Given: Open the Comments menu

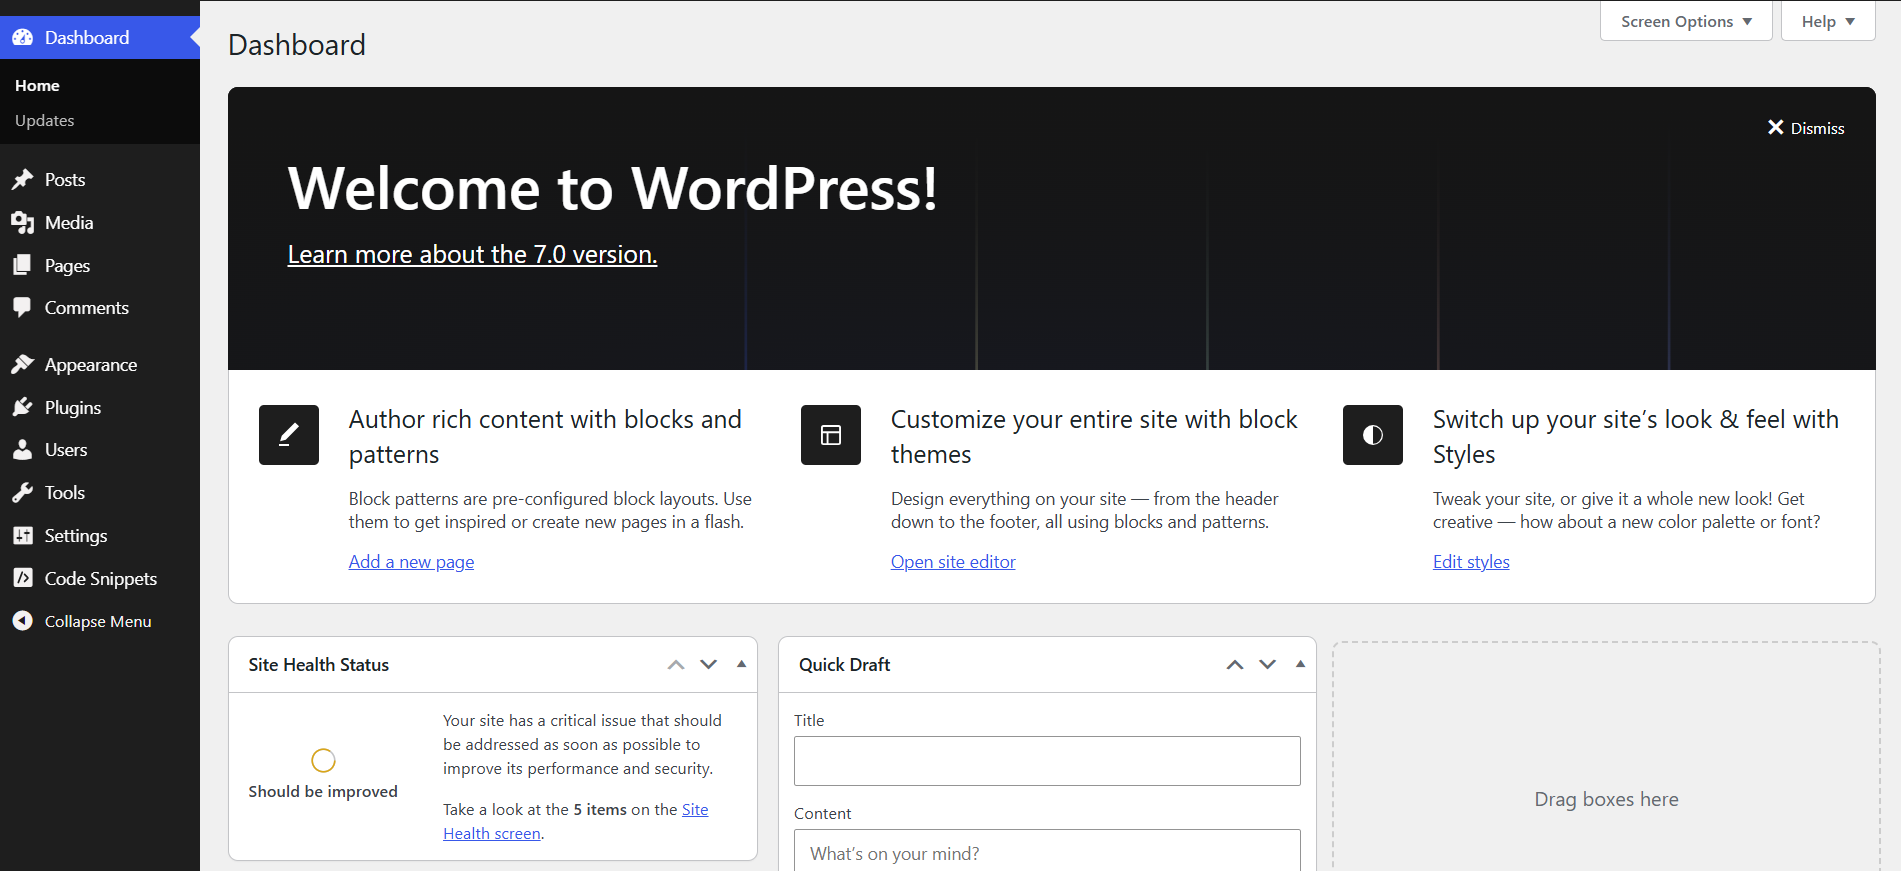Looking at the screenshot, I should [100, 308].
